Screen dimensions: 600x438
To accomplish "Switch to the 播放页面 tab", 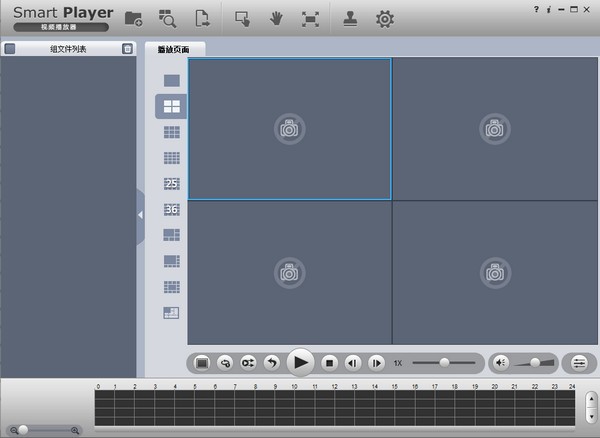I will click(x=173, y=49).
